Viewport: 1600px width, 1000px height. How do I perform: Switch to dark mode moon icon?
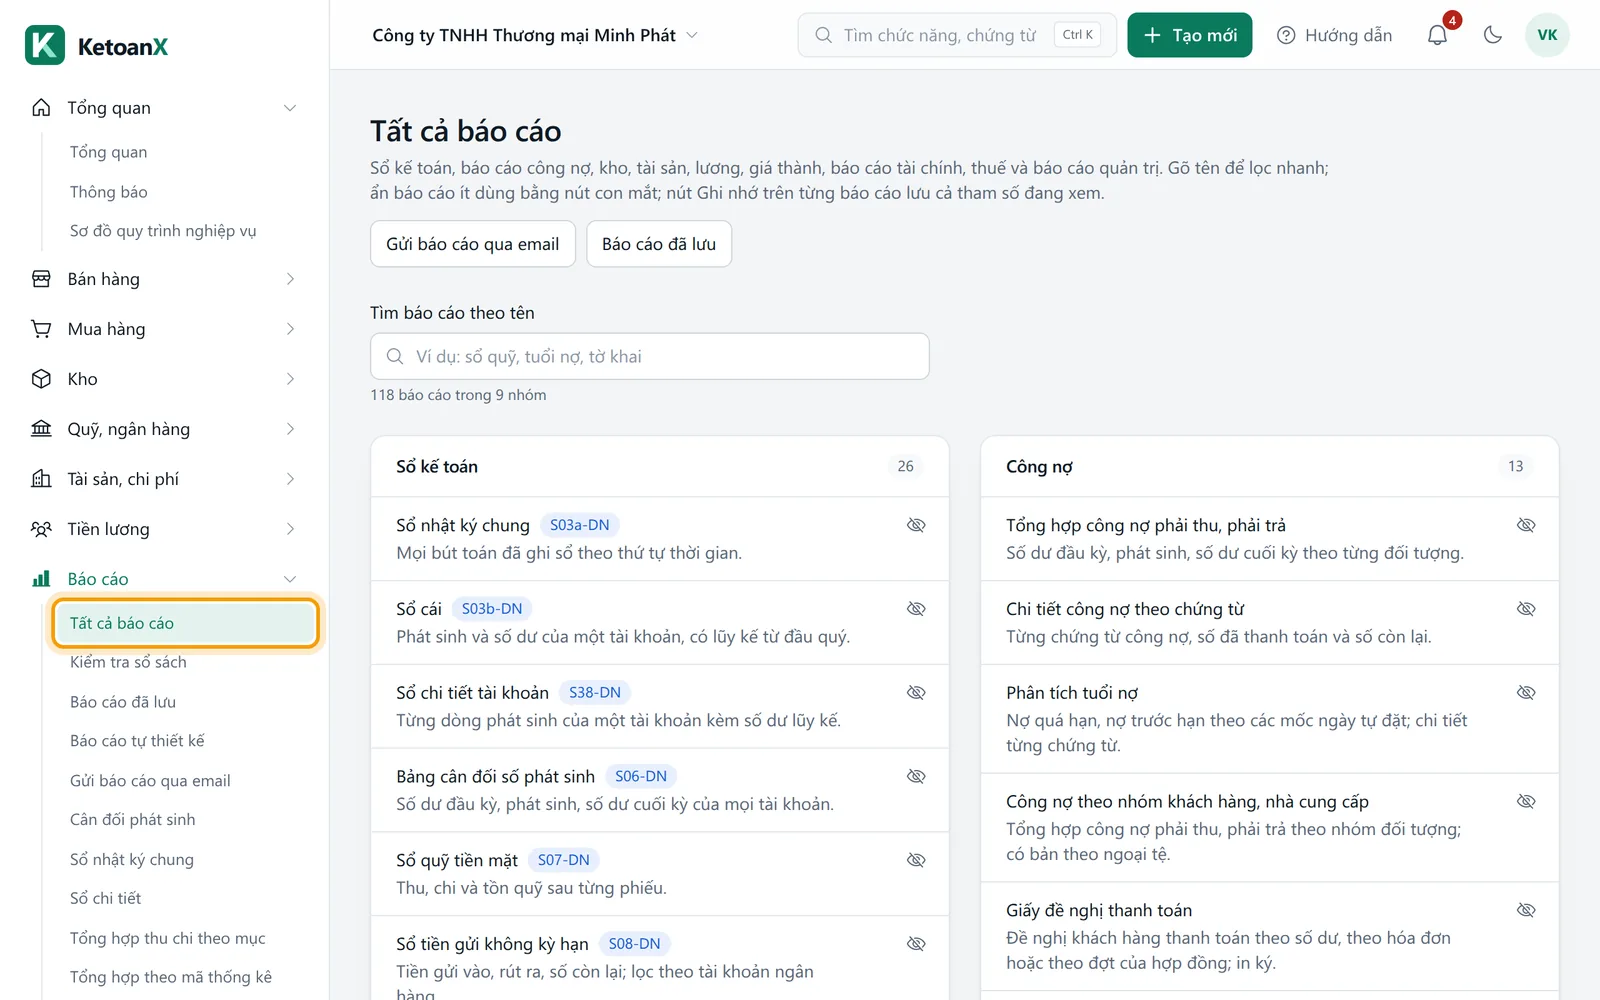pos(1493,35)
